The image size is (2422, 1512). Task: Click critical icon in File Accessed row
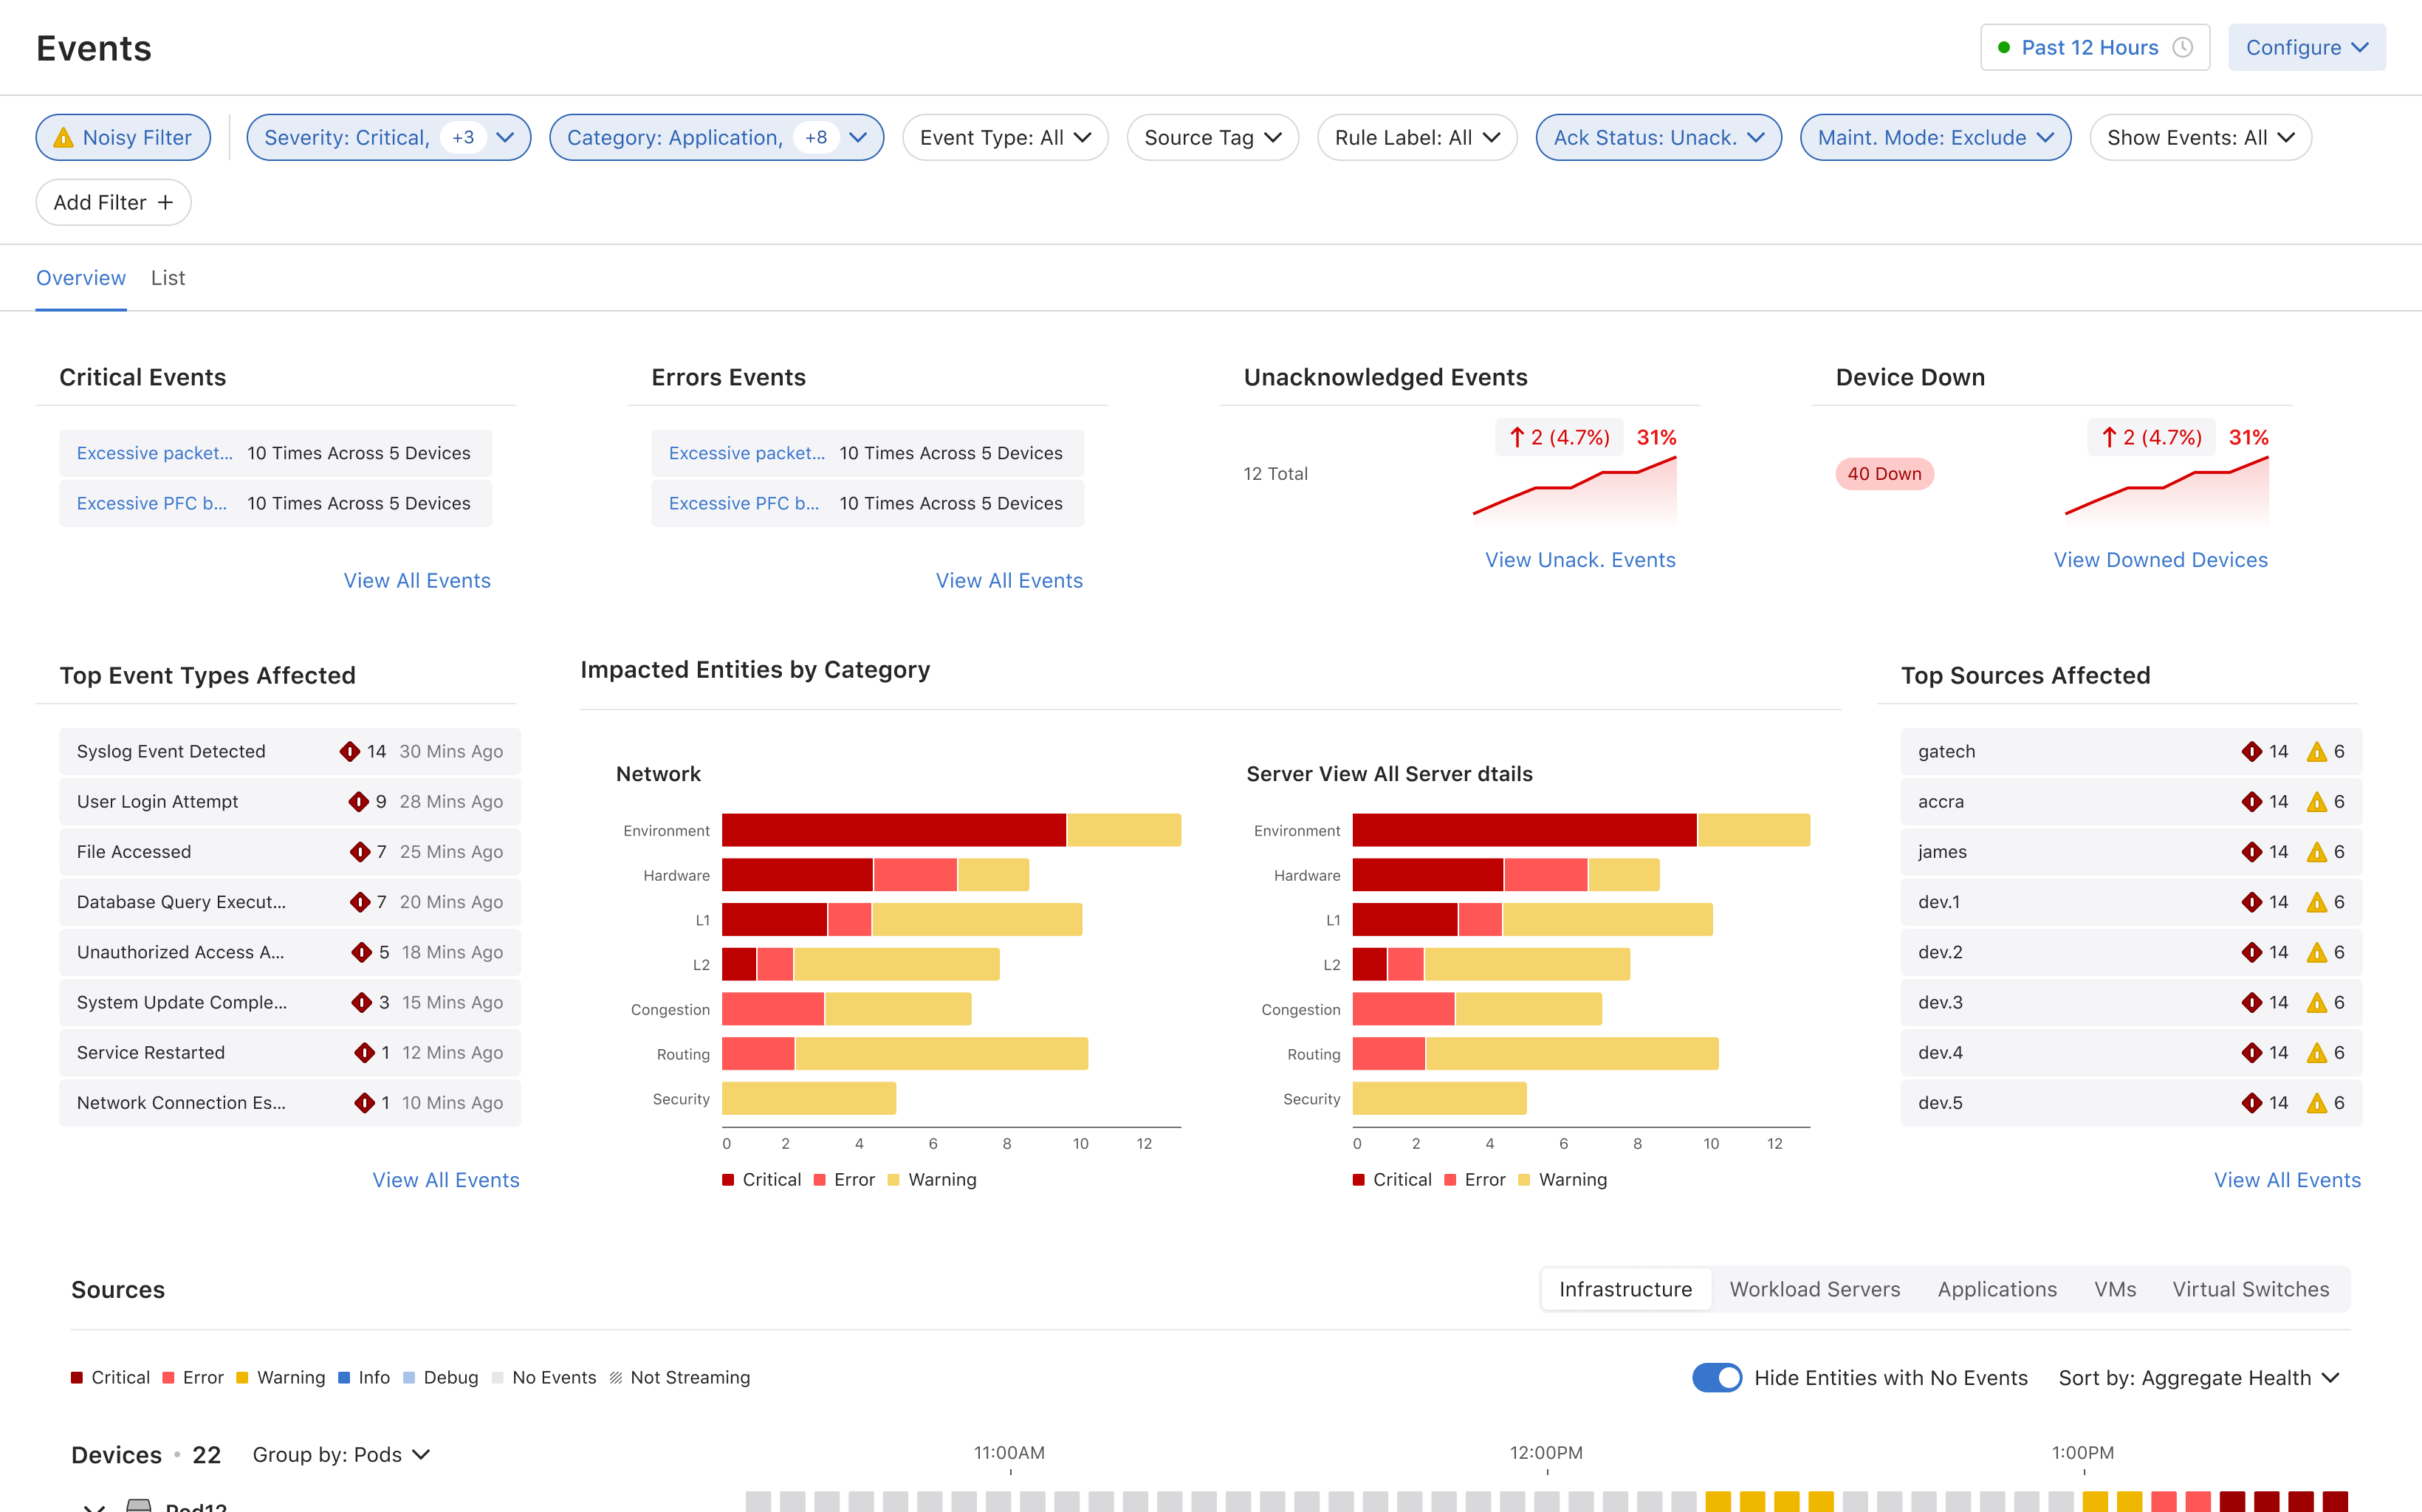point(360,852)
